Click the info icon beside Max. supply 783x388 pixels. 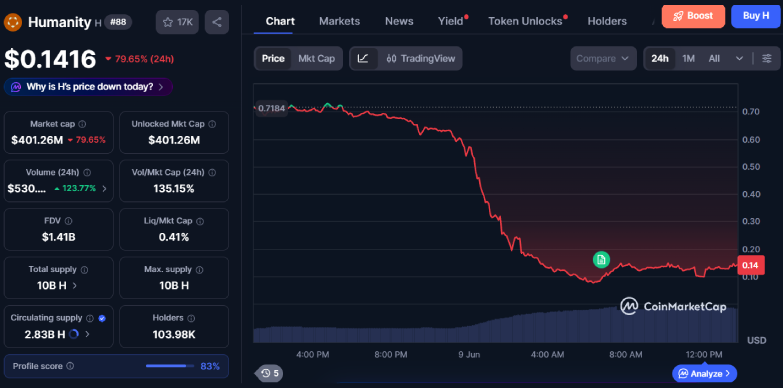tap(199, 270)
